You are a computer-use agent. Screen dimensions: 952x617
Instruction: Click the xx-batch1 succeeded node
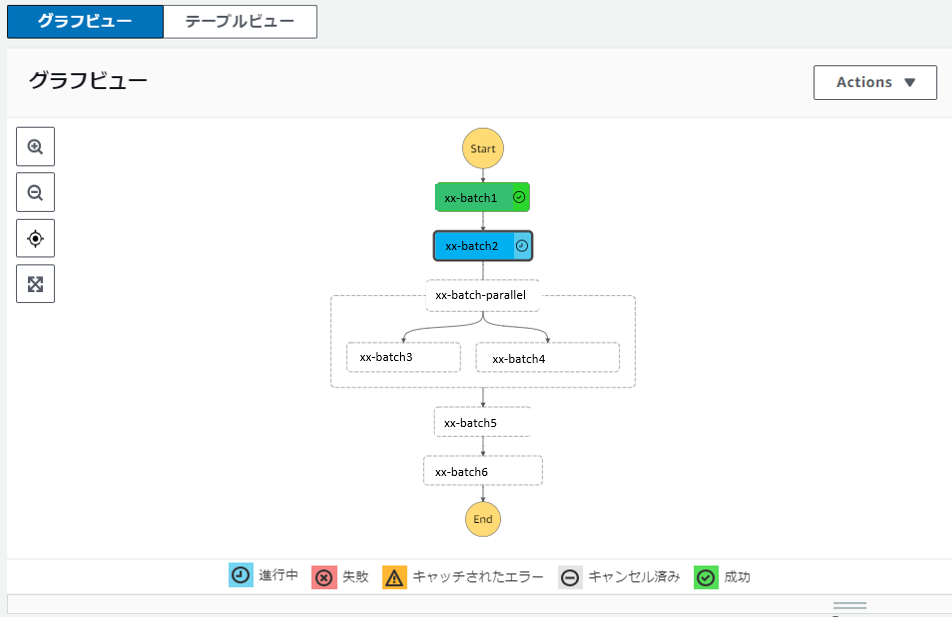[482, 197]
